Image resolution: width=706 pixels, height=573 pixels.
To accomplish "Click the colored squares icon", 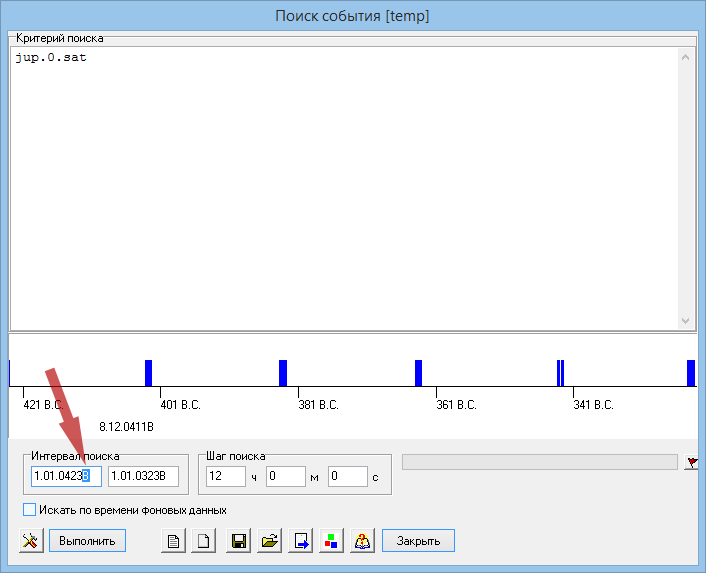I will (x=332, y=541).
